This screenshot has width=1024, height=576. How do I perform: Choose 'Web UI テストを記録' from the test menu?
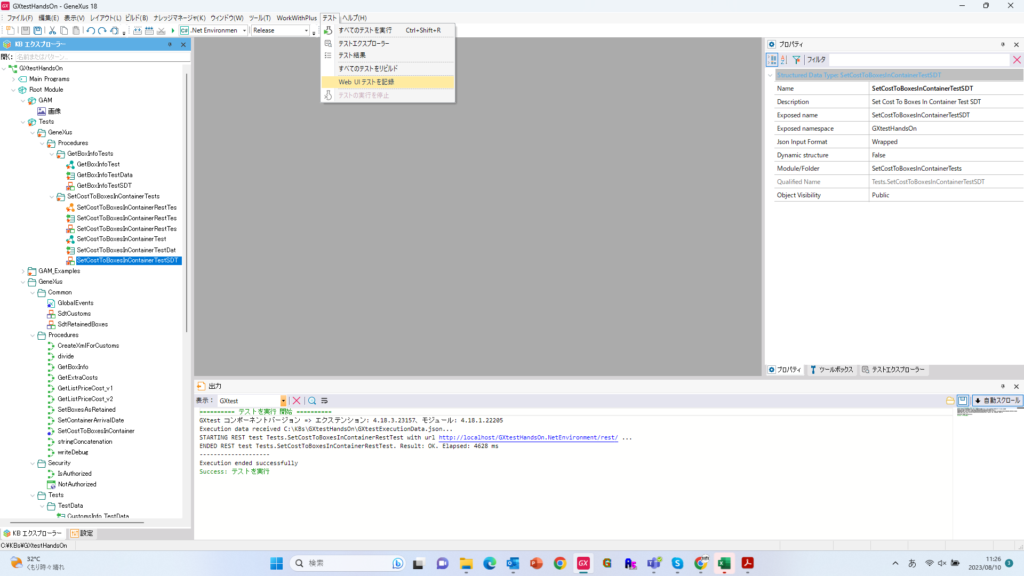(366, 81)
